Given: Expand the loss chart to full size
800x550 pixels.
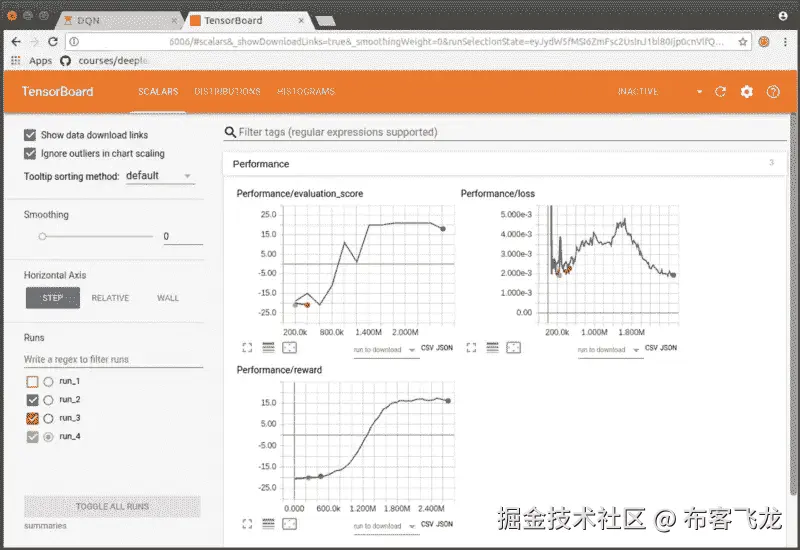Looking at the screenshot, I should click(471, 348).
